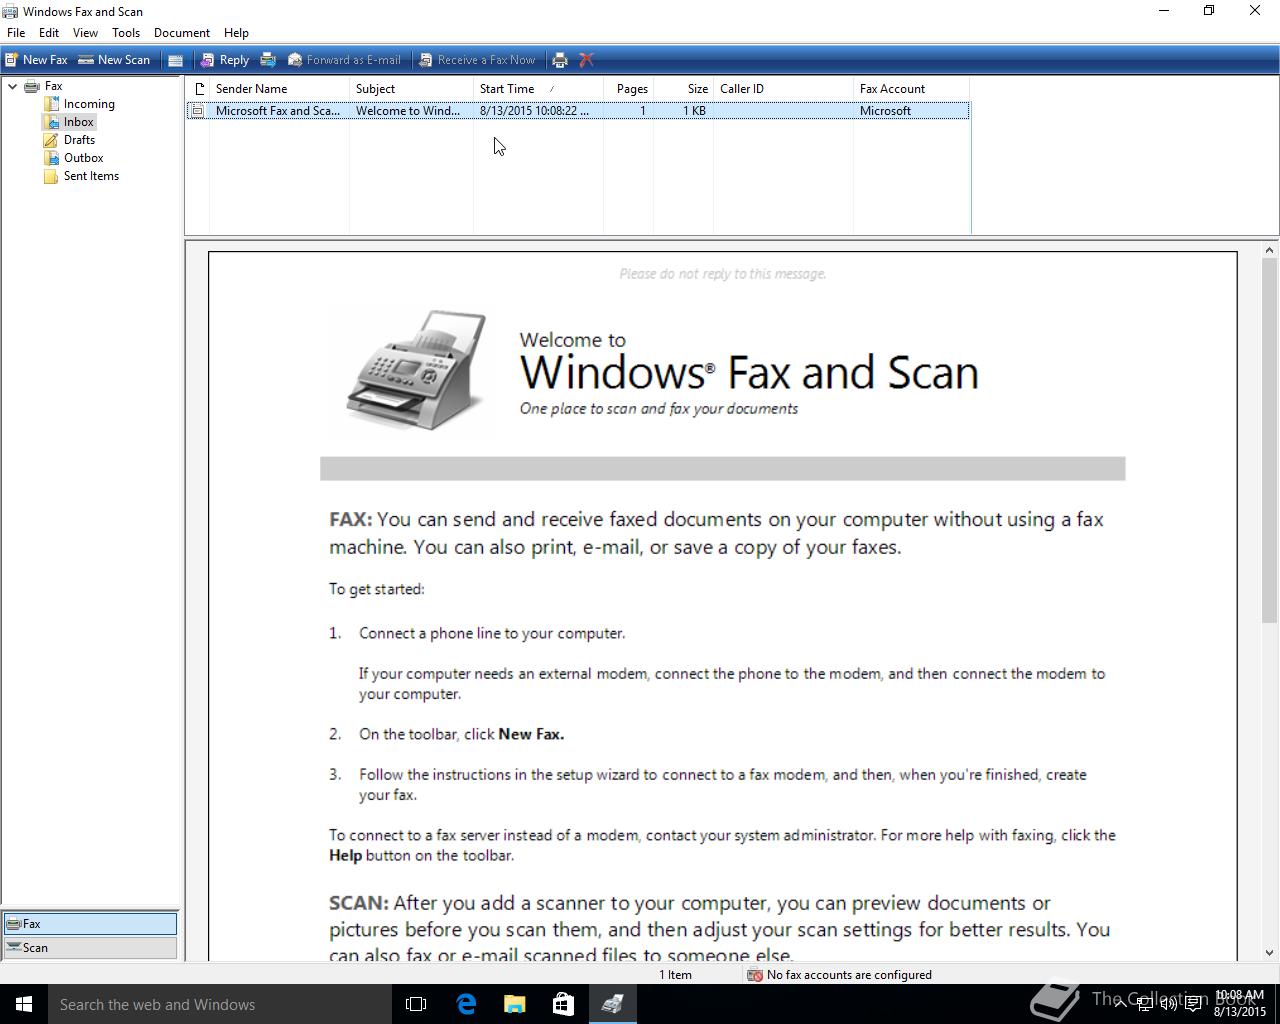Open the Tools menu

(126, 33)
